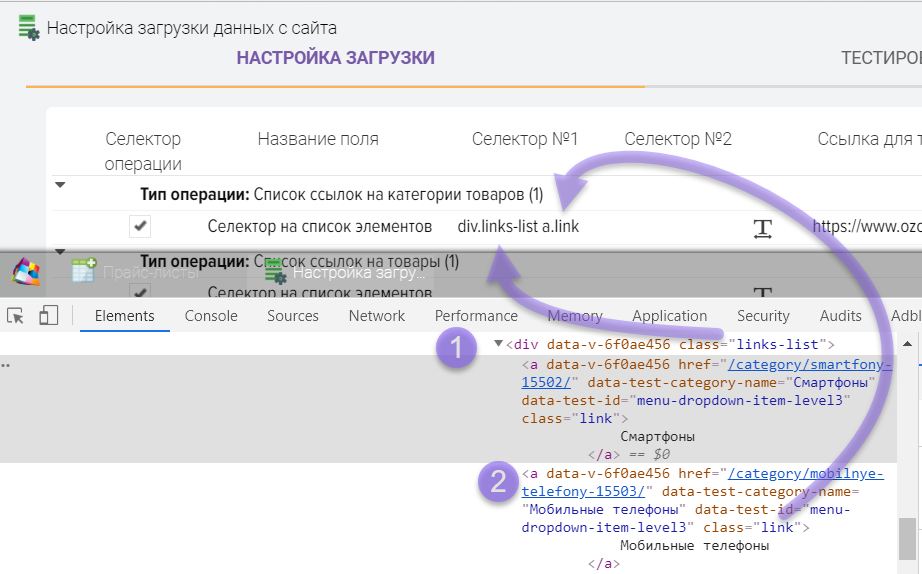Click the Настройка загрузки taskbar item icon
Viewport: 922px width, 574px height.
point(274,271)
